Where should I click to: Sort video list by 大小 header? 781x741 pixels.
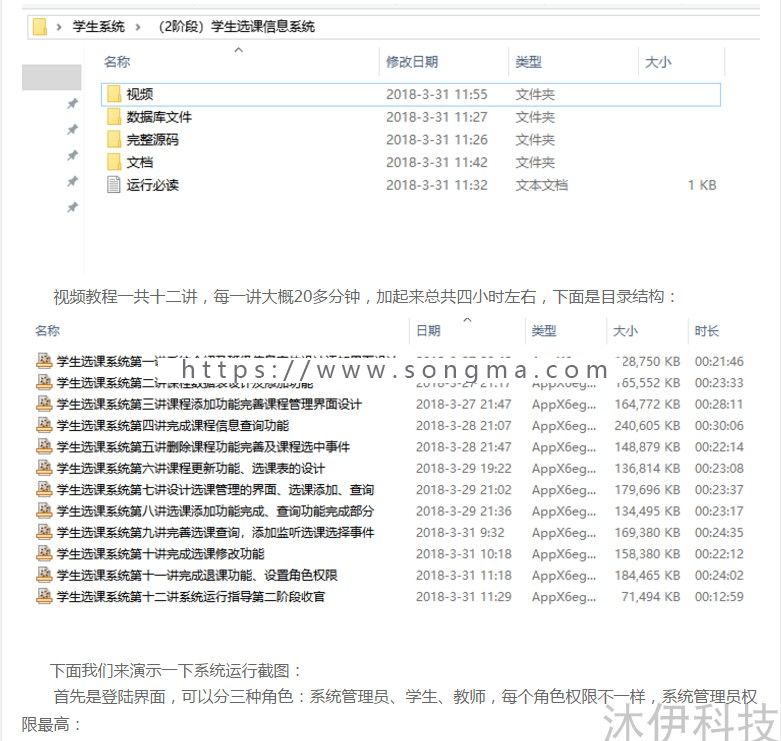tap(625, 331)
